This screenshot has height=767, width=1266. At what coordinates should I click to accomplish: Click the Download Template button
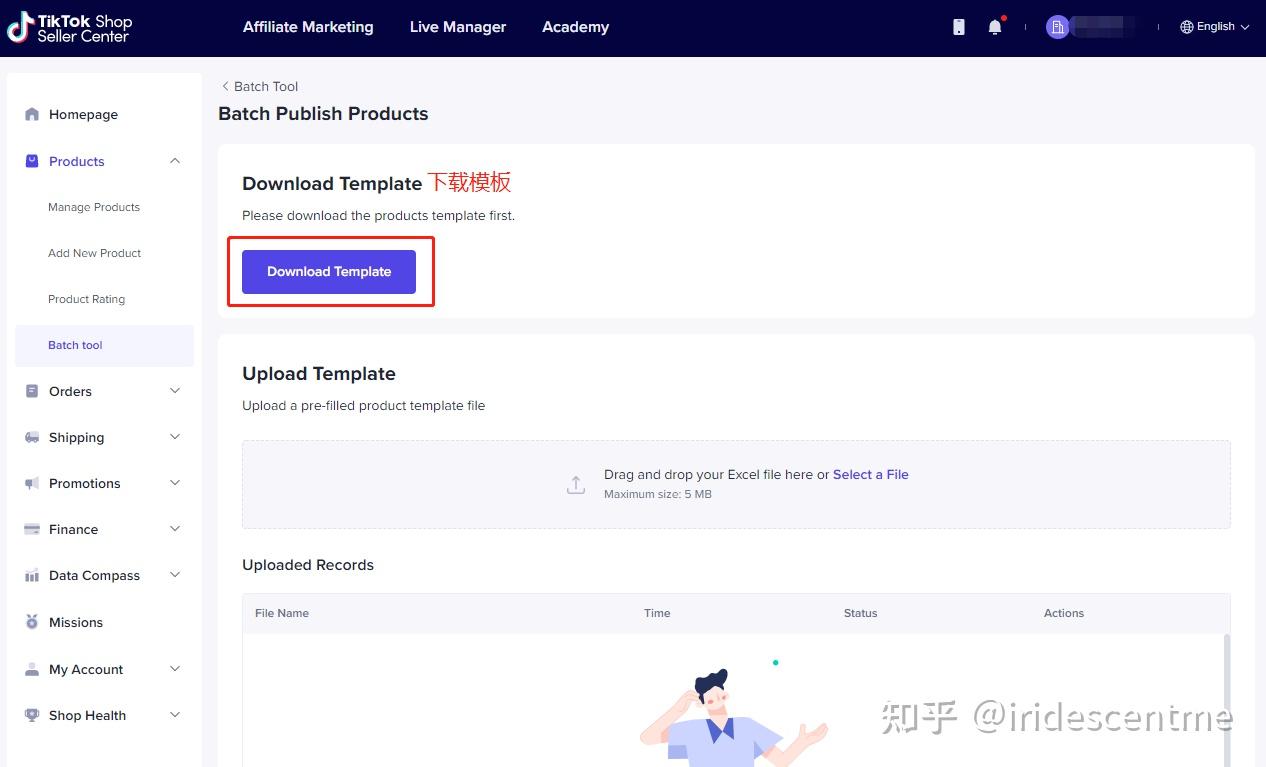coord(329,271)
